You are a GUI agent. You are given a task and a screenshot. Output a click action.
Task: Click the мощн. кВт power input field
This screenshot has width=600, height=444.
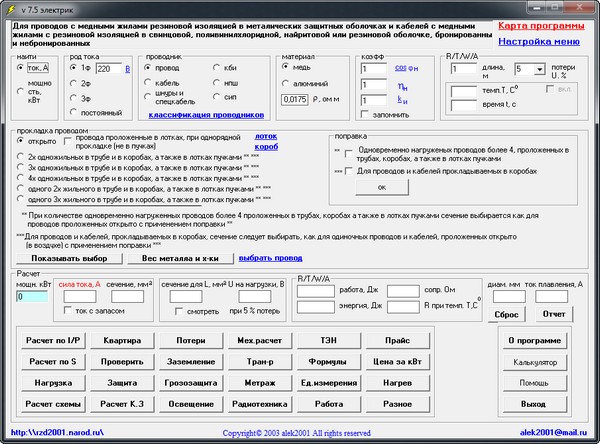tap(30, 297)
